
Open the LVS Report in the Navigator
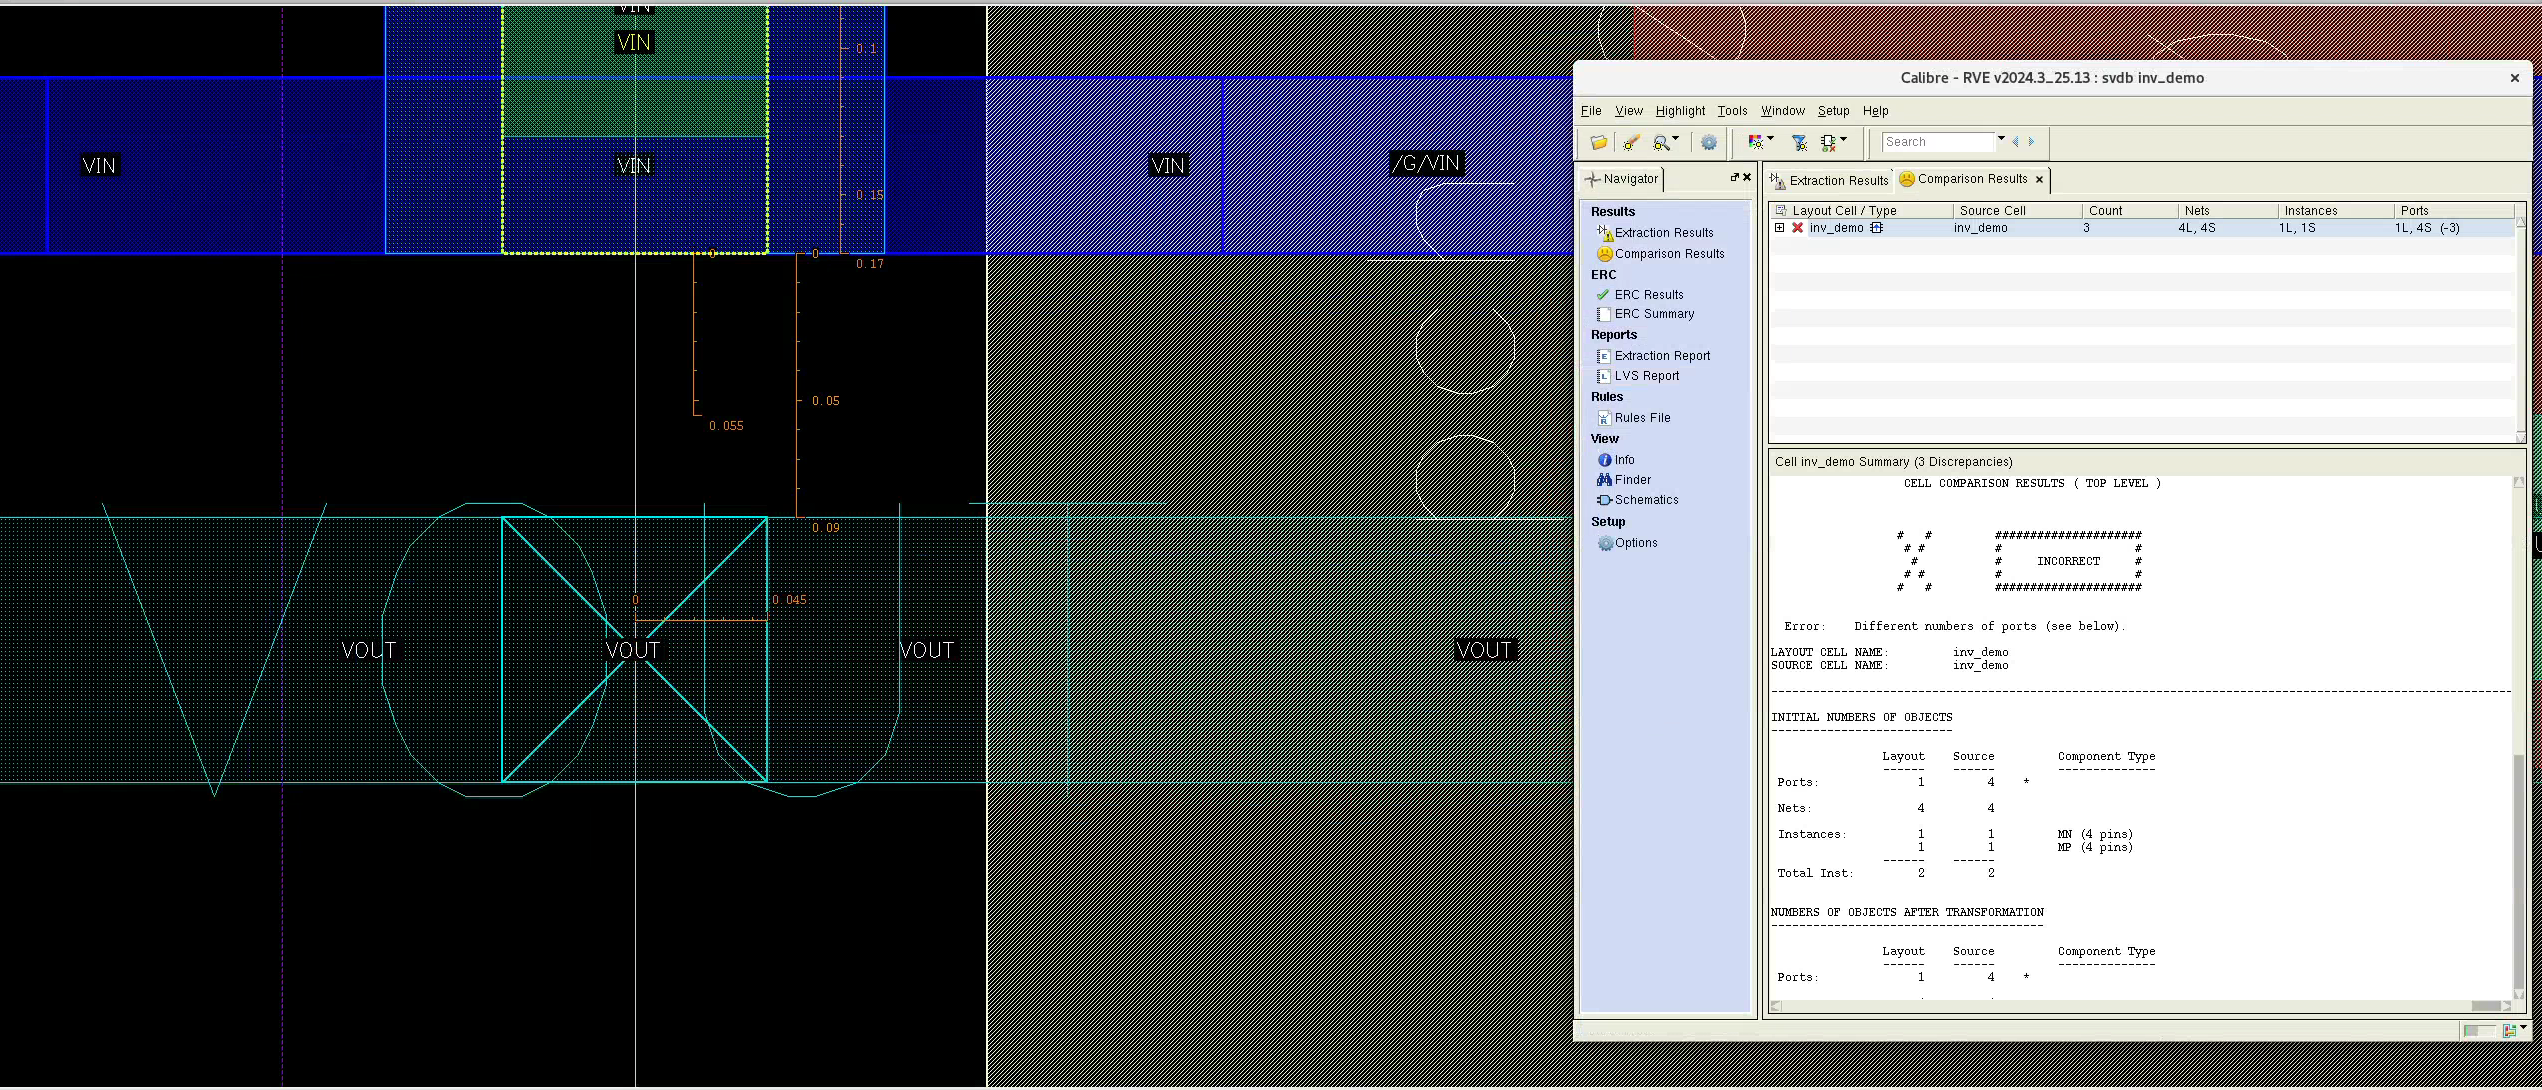[x=1646, y=376]
